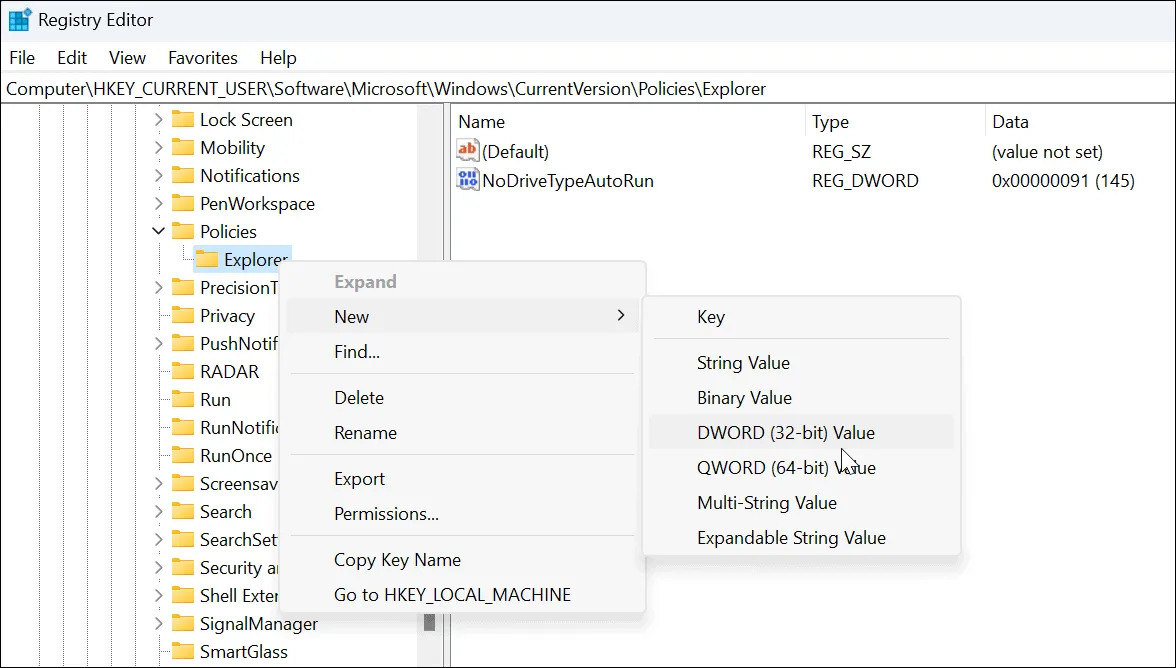The height and width of the screenshot is (668, 1176).
Task: Click the Mobility folder icon
Action: click(x=183, y=148)
